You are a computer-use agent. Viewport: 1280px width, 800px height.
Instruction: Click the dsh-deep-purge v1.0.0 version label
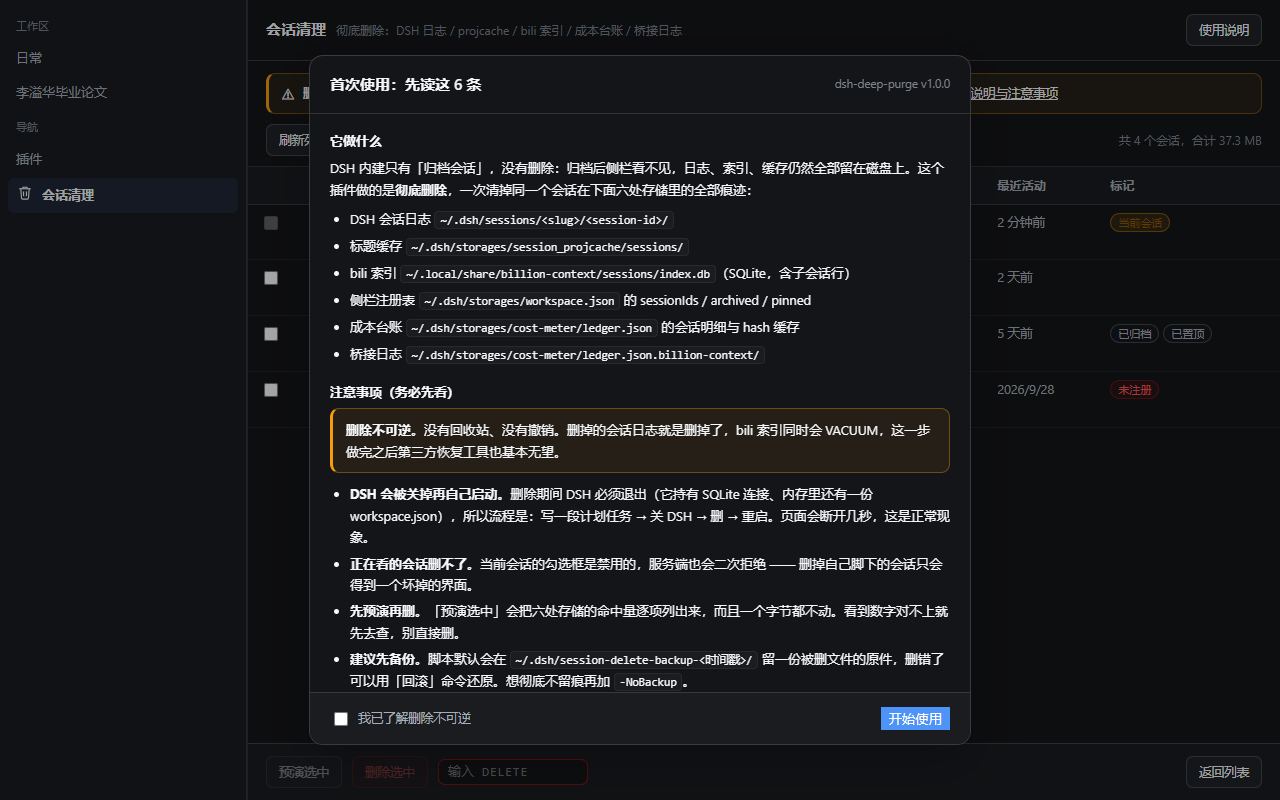pos(892,84)
